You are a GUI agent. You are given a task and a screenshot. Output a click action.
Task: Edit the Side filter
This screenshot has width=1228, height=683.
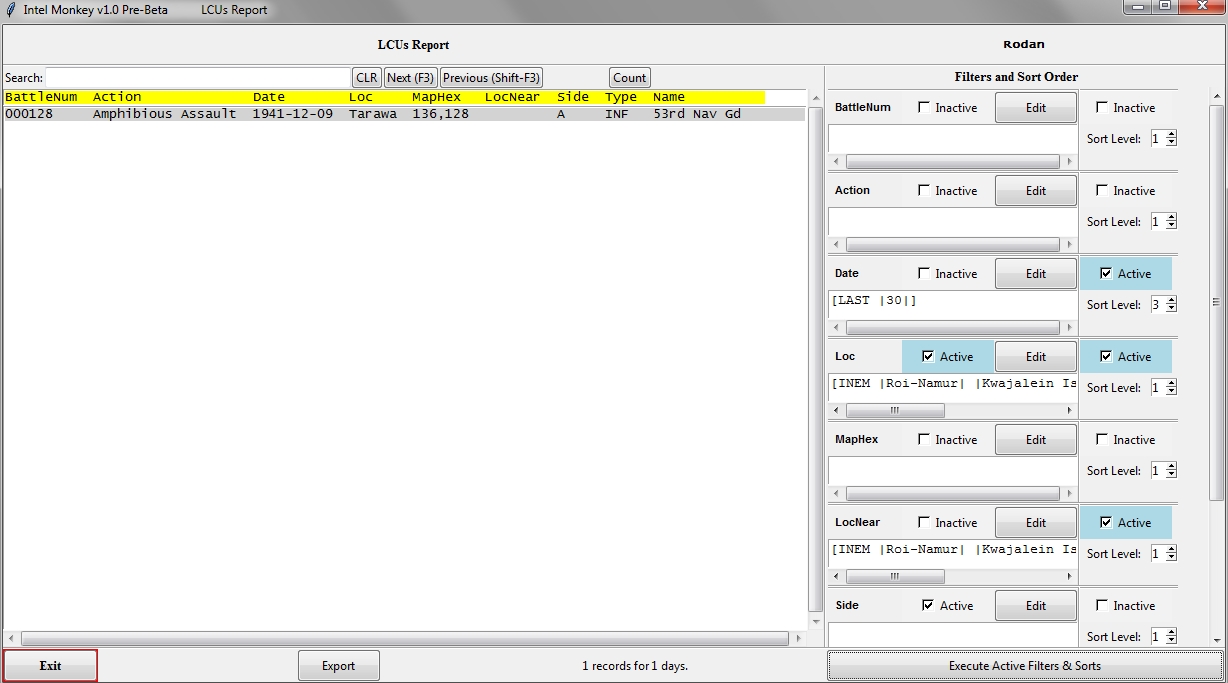pyautogui.click(x=1036, y=606)
